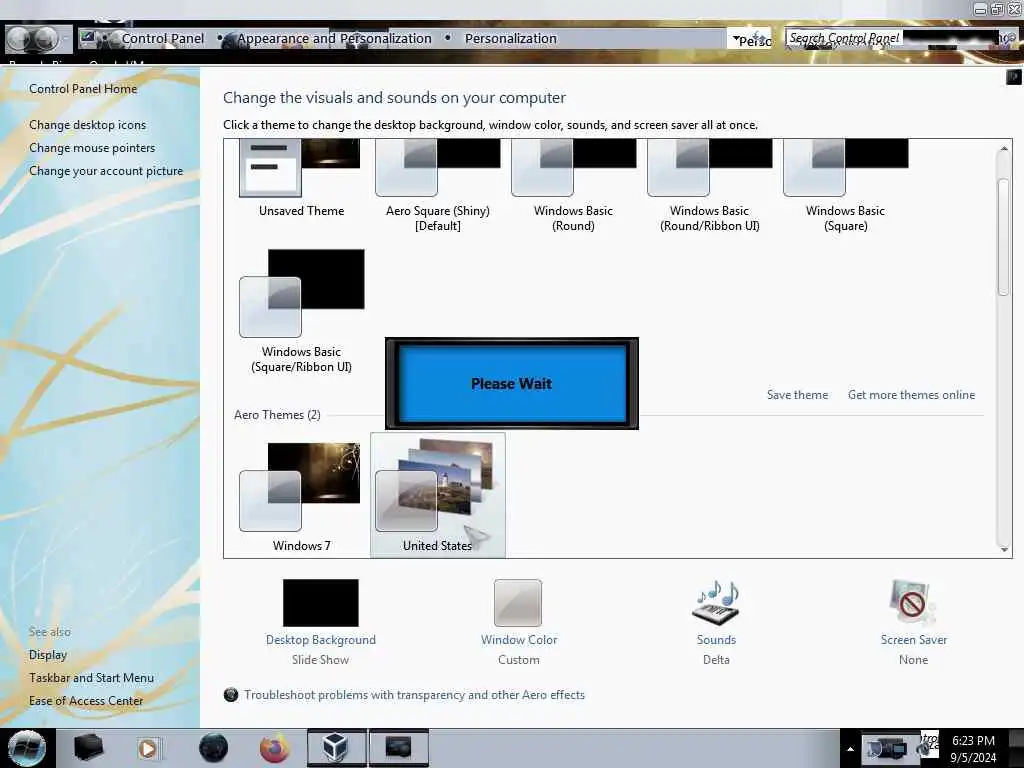Click the Control Panel address bar icon
Screen dimensions: 1024x768
[x=88, y=38]
